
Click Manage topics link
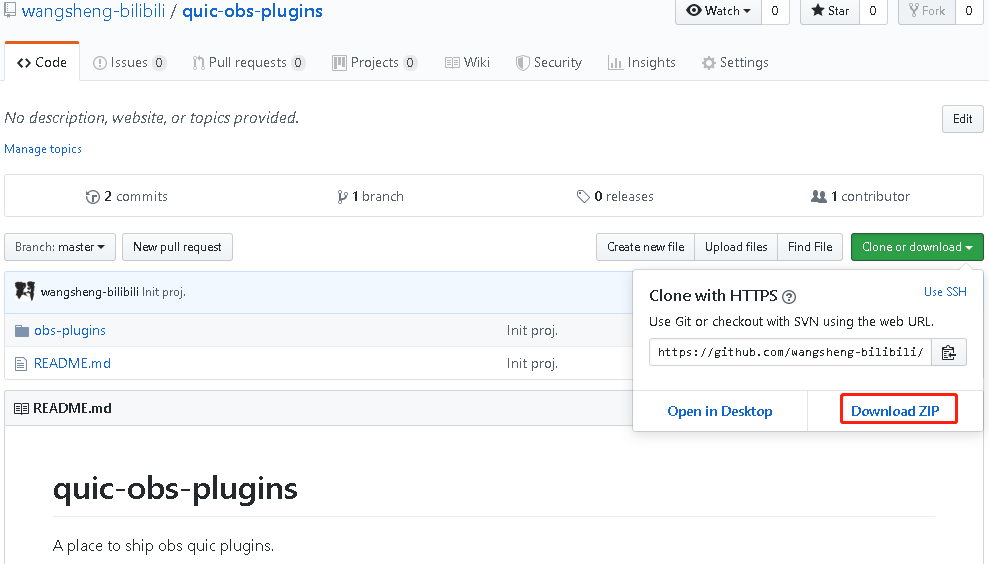(x=43, y=149)
